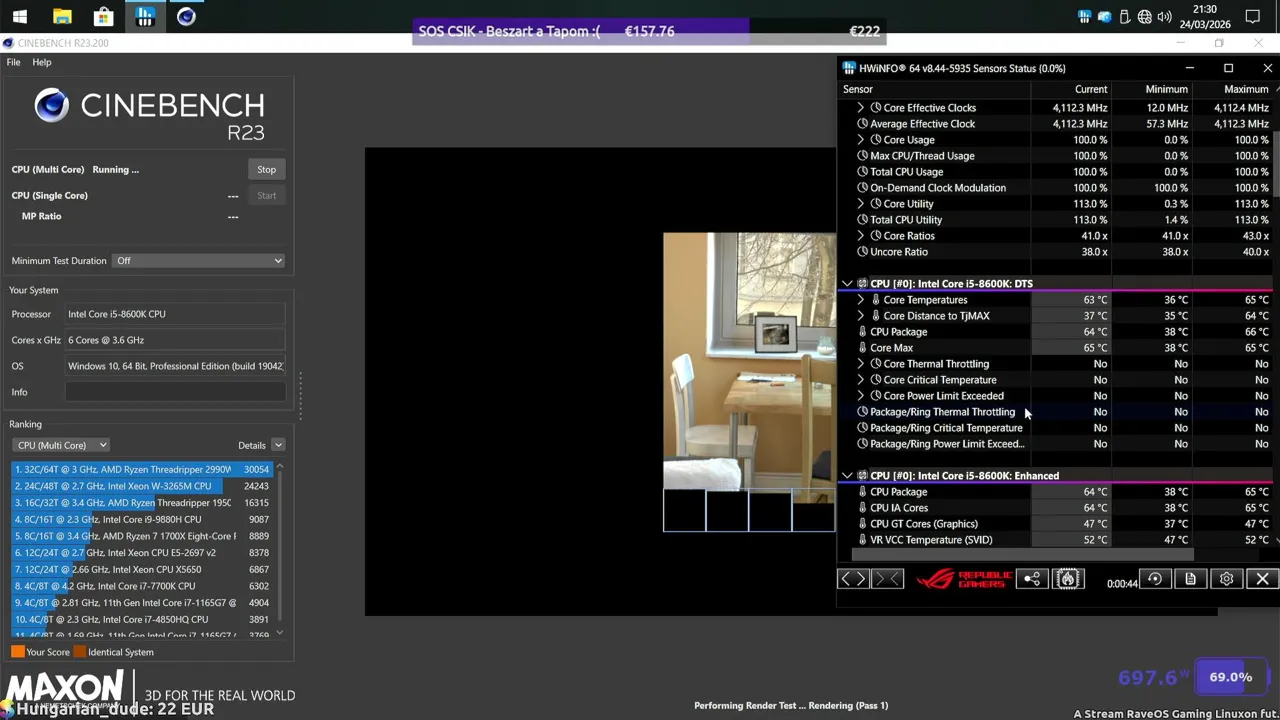The height and width of the screenshot is (720, 1280).
Task: Open the Cinebench File menu
Action: [x=14, y=62]
